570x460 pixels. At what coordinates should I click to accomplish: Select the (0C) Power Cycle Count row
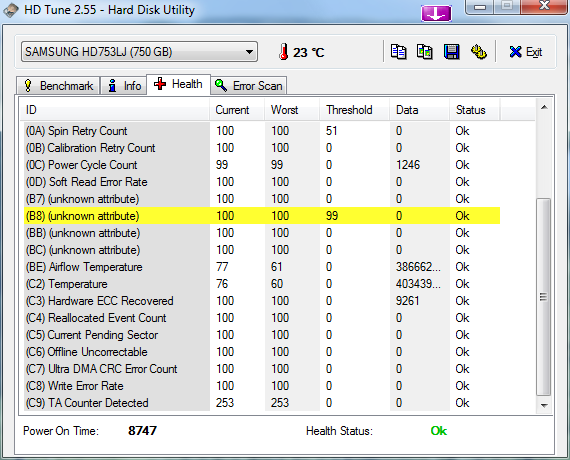262,165
